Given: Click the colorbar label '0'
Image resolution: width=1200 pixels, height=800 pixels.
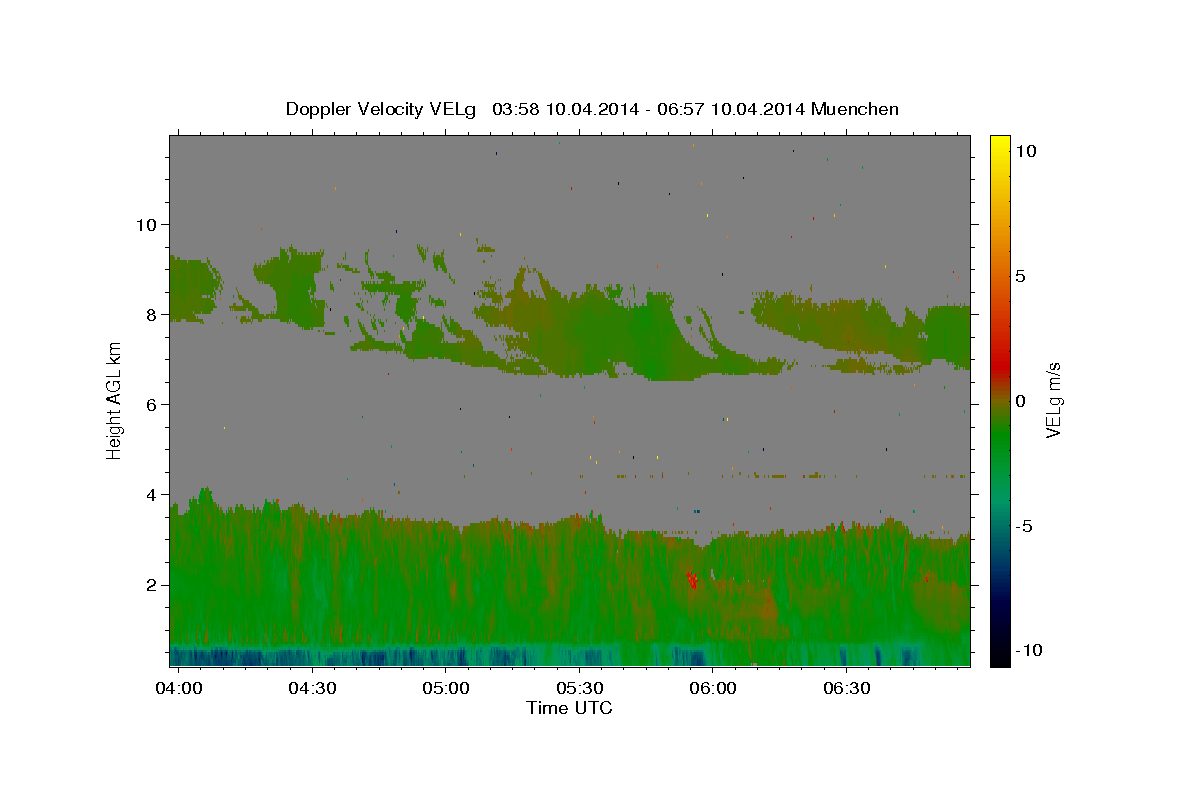Looking at the screenshot, I should [1020, 401].
